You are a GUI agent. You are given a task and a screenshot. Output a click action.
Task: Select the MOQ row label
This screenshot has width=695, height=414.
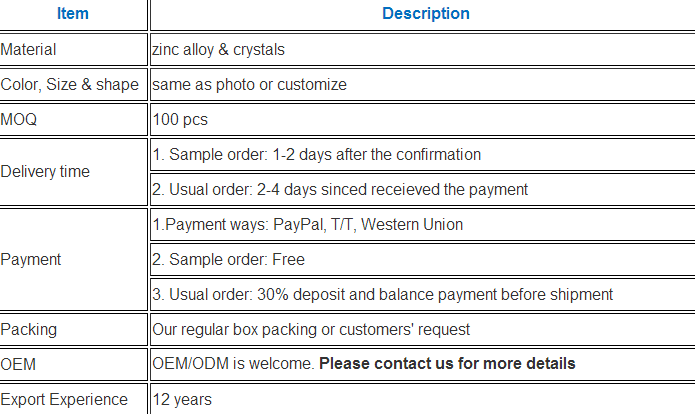tap(19, 119)
